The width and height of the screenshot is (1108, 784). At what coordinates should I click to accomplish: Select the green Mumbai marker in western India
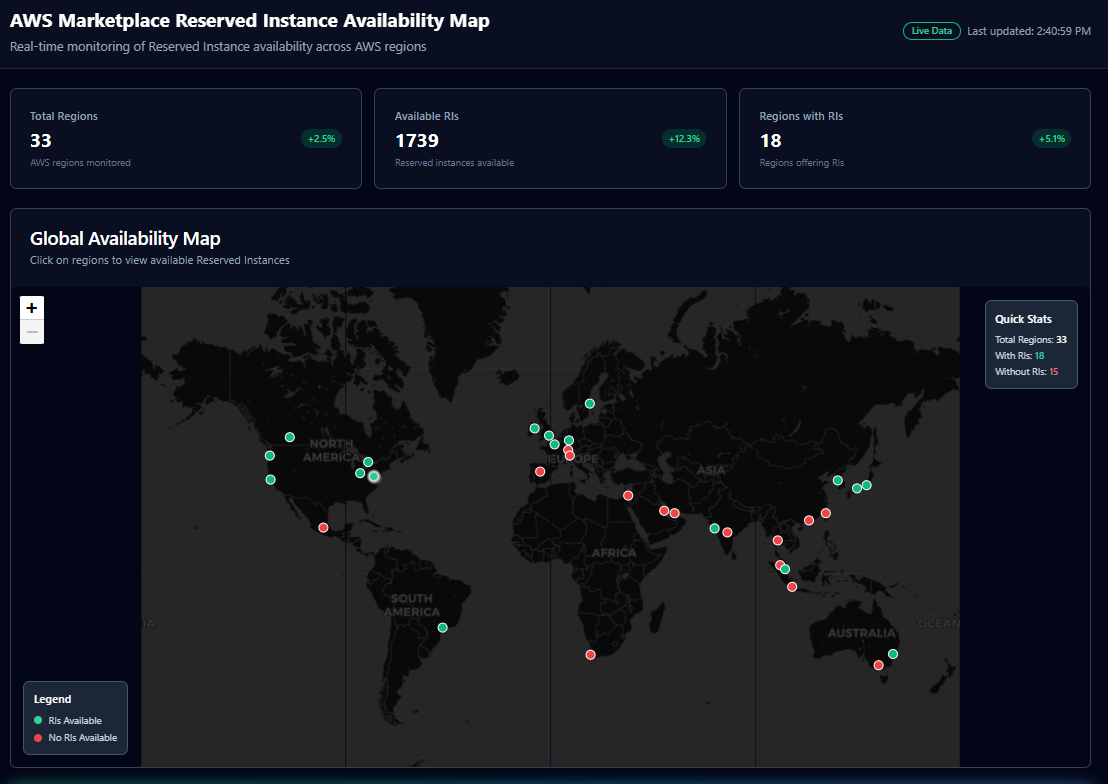[x=714, y=528]
